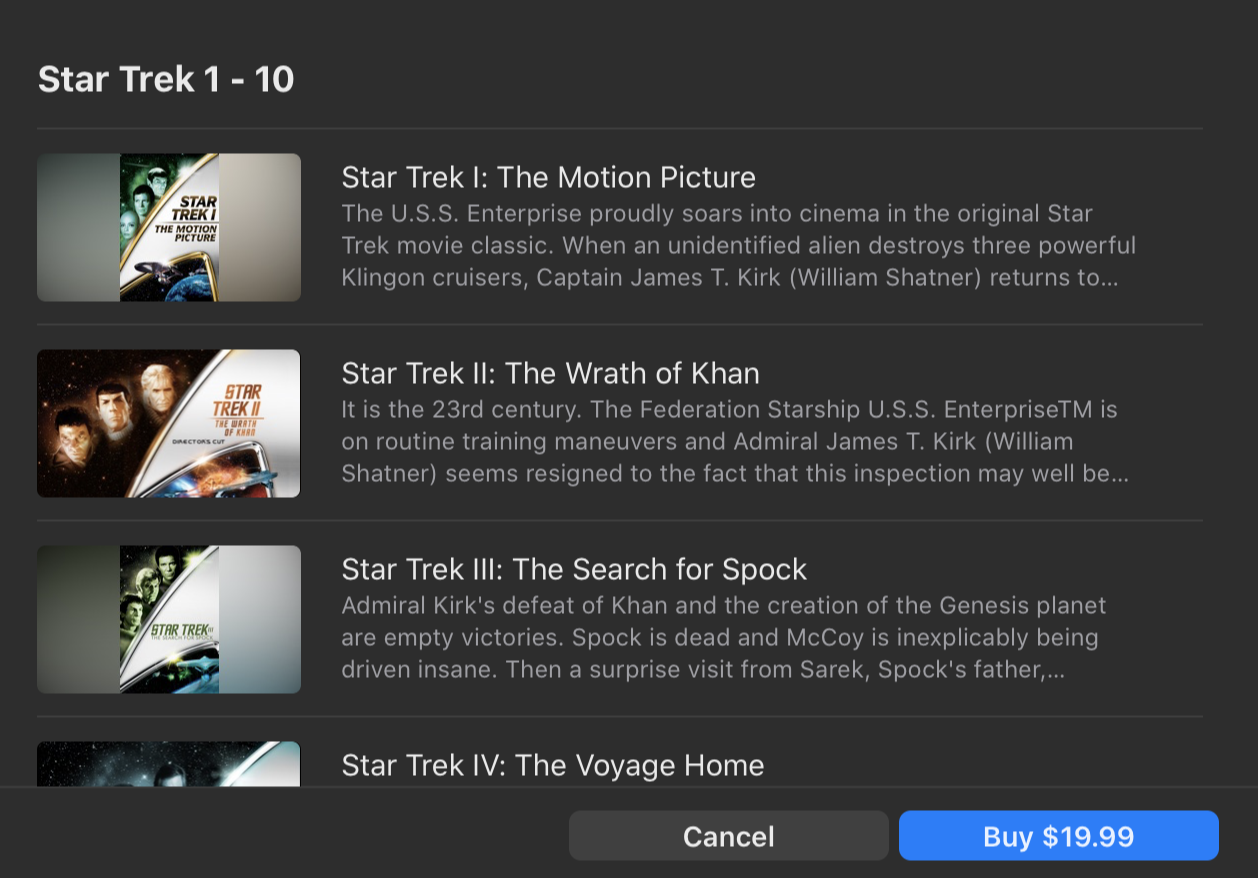Click the Star Trek I Motion Picture poster thumbnail
1258x878 pixels.
[x=169, y=227]
